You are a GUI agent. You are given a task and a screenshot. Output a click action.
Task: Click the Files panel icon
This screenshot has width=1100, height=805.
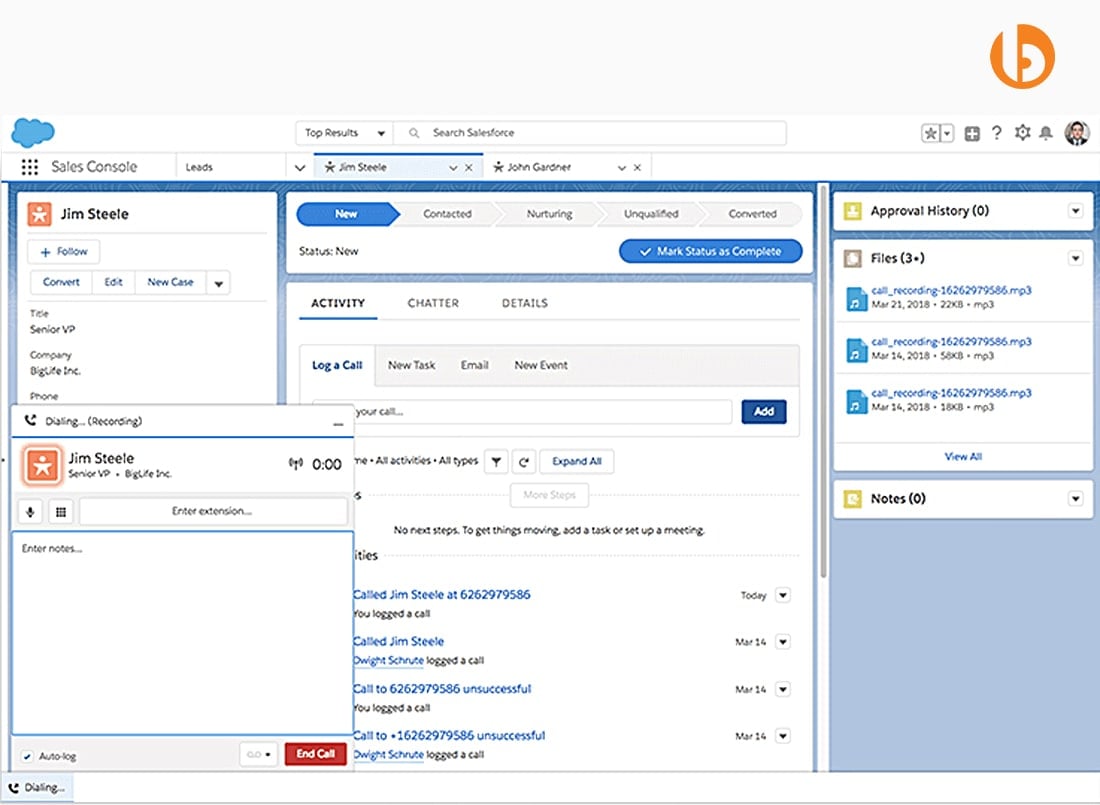point(852,258)
